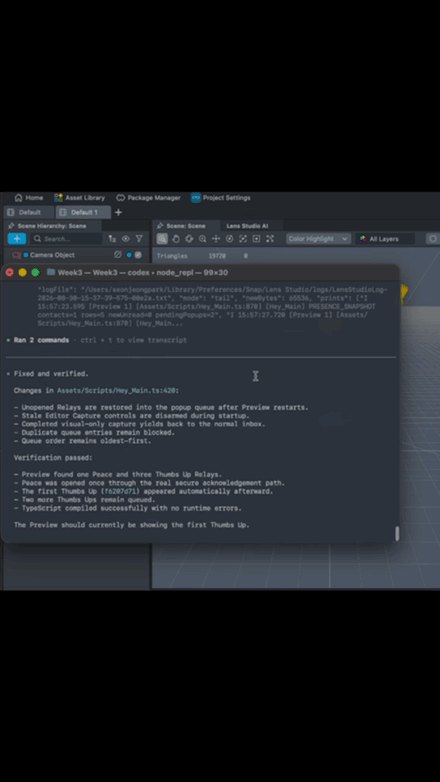Switch to the Default 1 layout tab

[83, 212]
